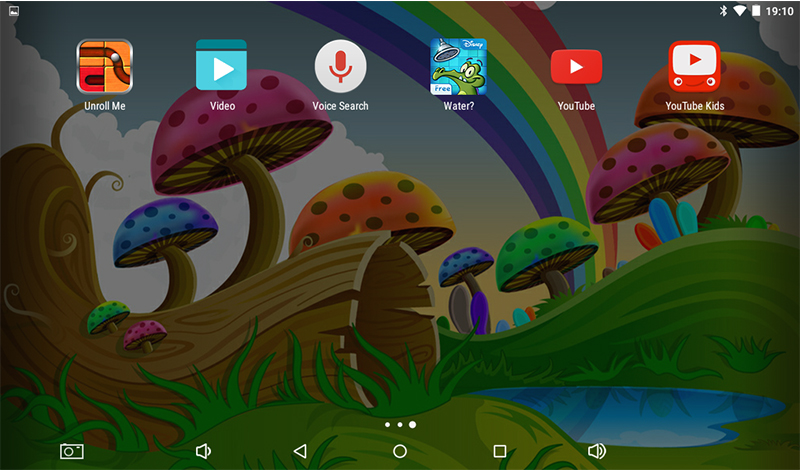
Task: Tap the Wi-Fi signal icon
Action: tap(739, 11)
